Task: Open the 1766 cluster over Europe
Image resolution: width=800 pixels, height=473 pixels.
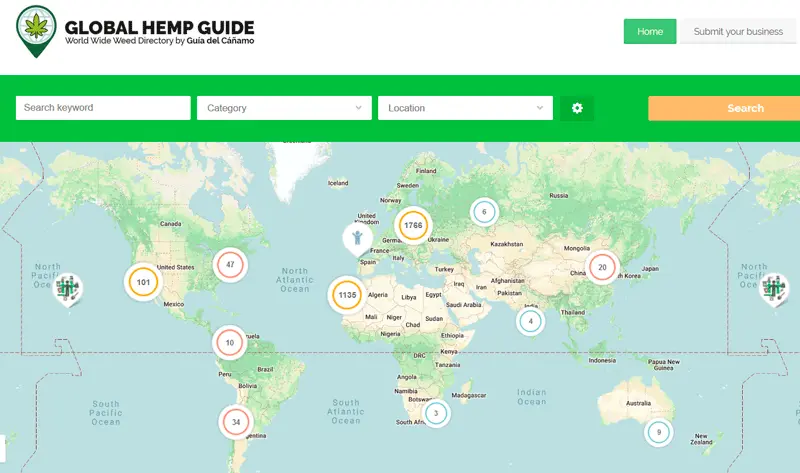Action: [413, 225]
